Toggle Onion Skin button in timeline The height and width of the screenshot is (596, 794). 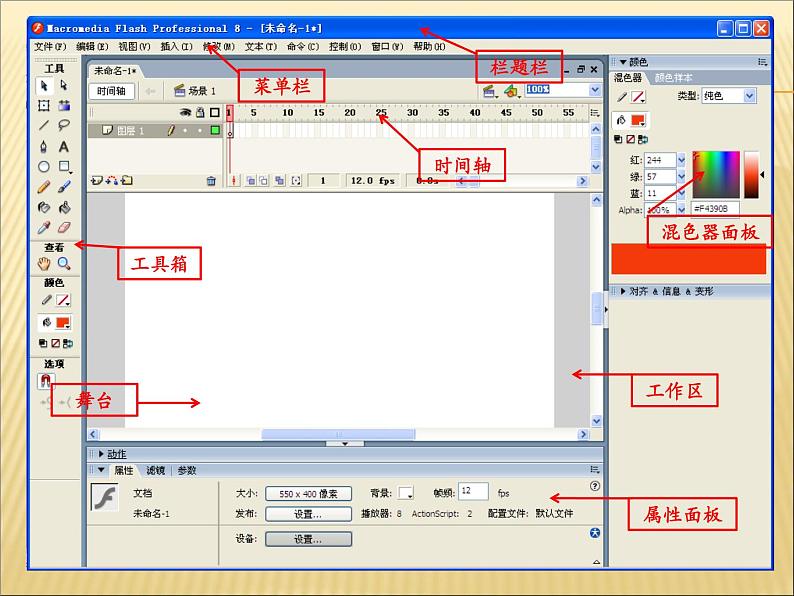coord(251,180)
